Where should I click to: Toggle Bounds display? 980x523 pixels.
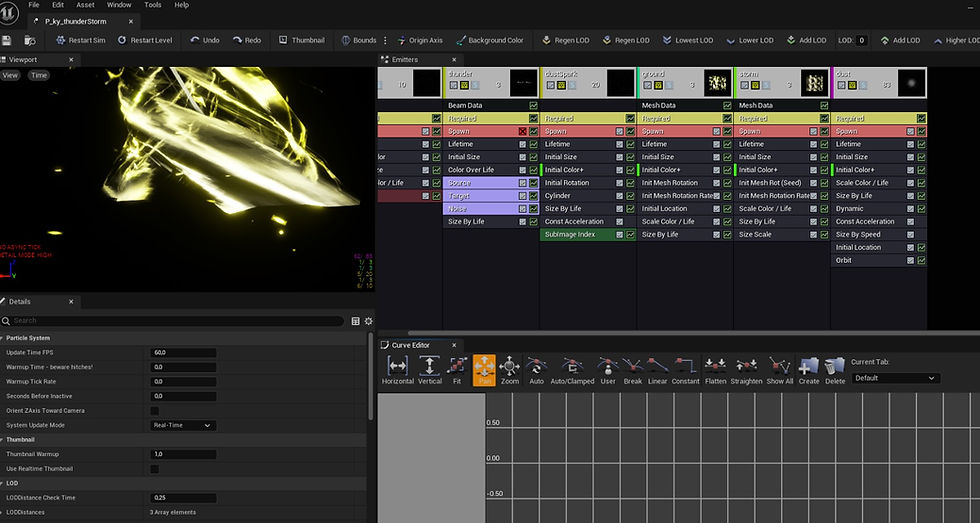point(359,40)
